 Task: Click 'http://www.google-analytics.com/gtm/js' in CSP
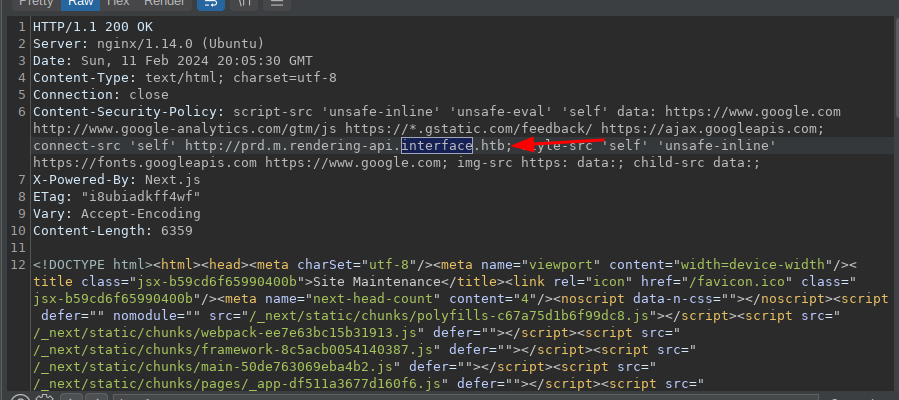(x=185, y=129)
